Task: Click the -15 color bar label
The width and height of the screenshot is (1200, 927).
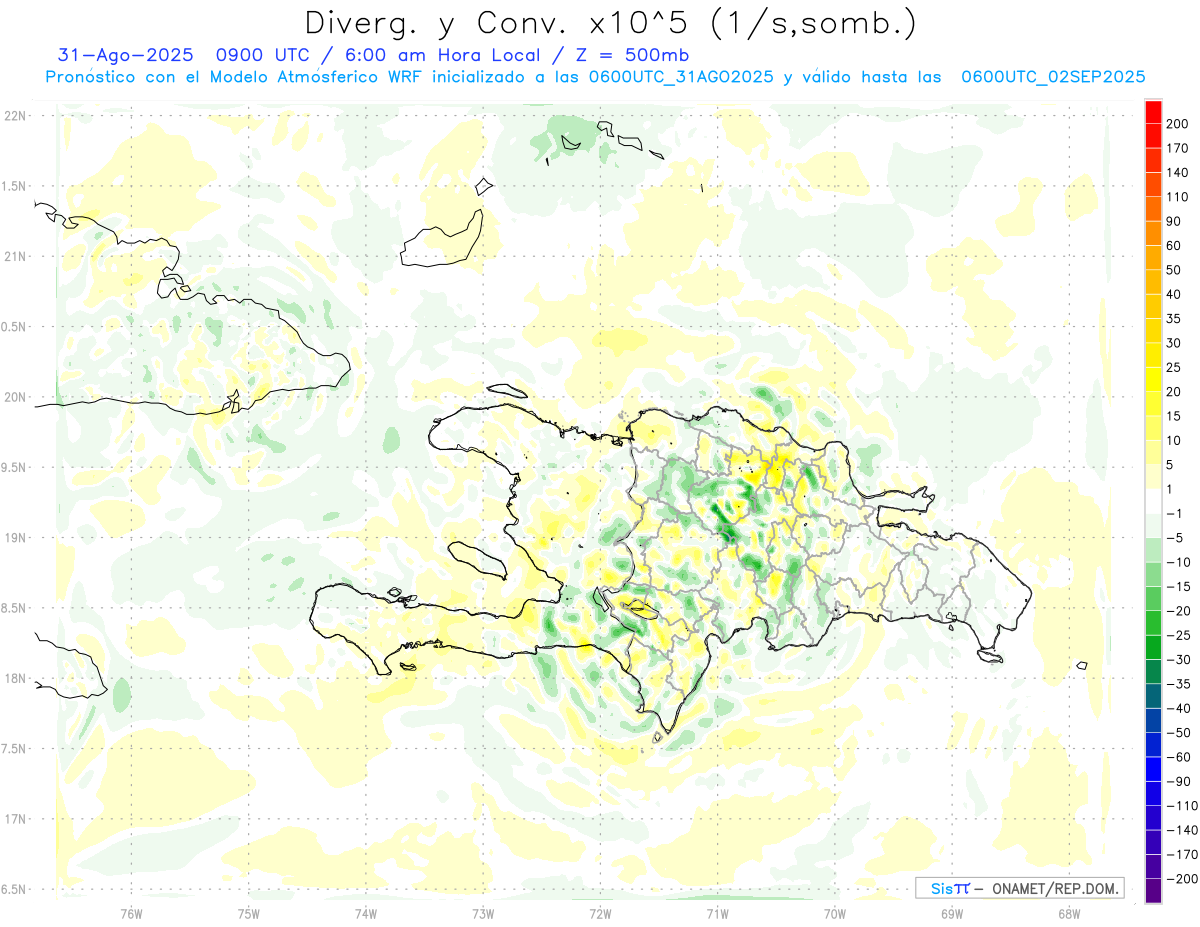Action: [x=1178, y=587]
